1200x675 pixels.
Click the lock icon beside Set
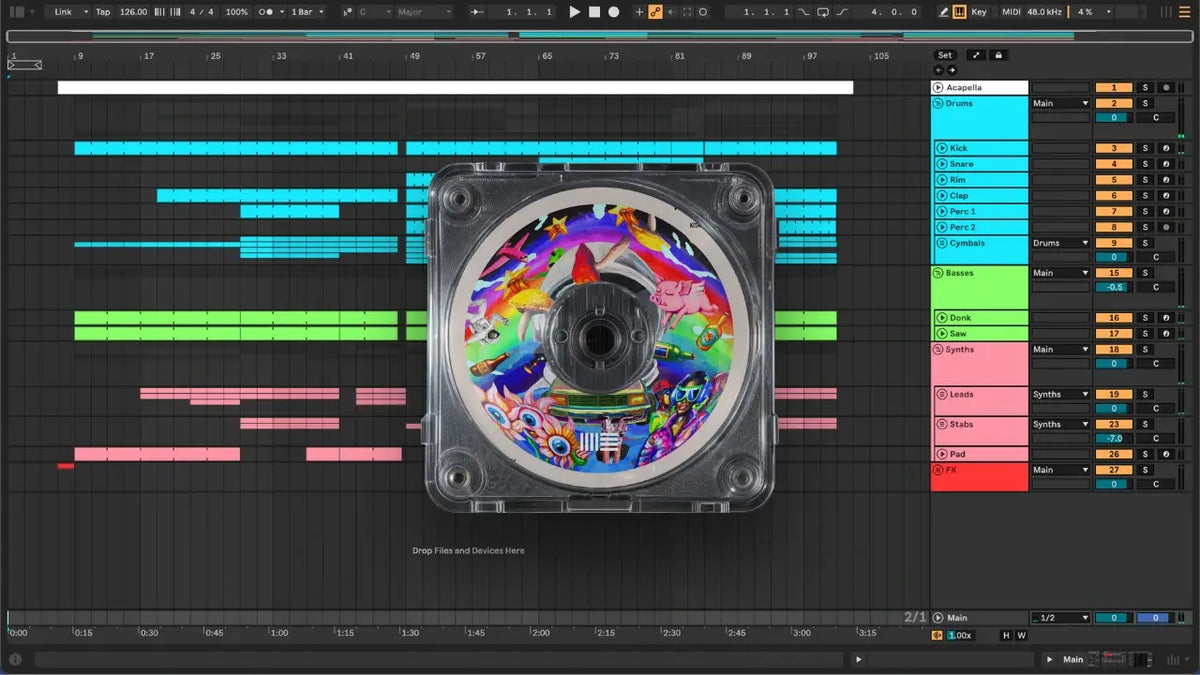click(998, 55)
